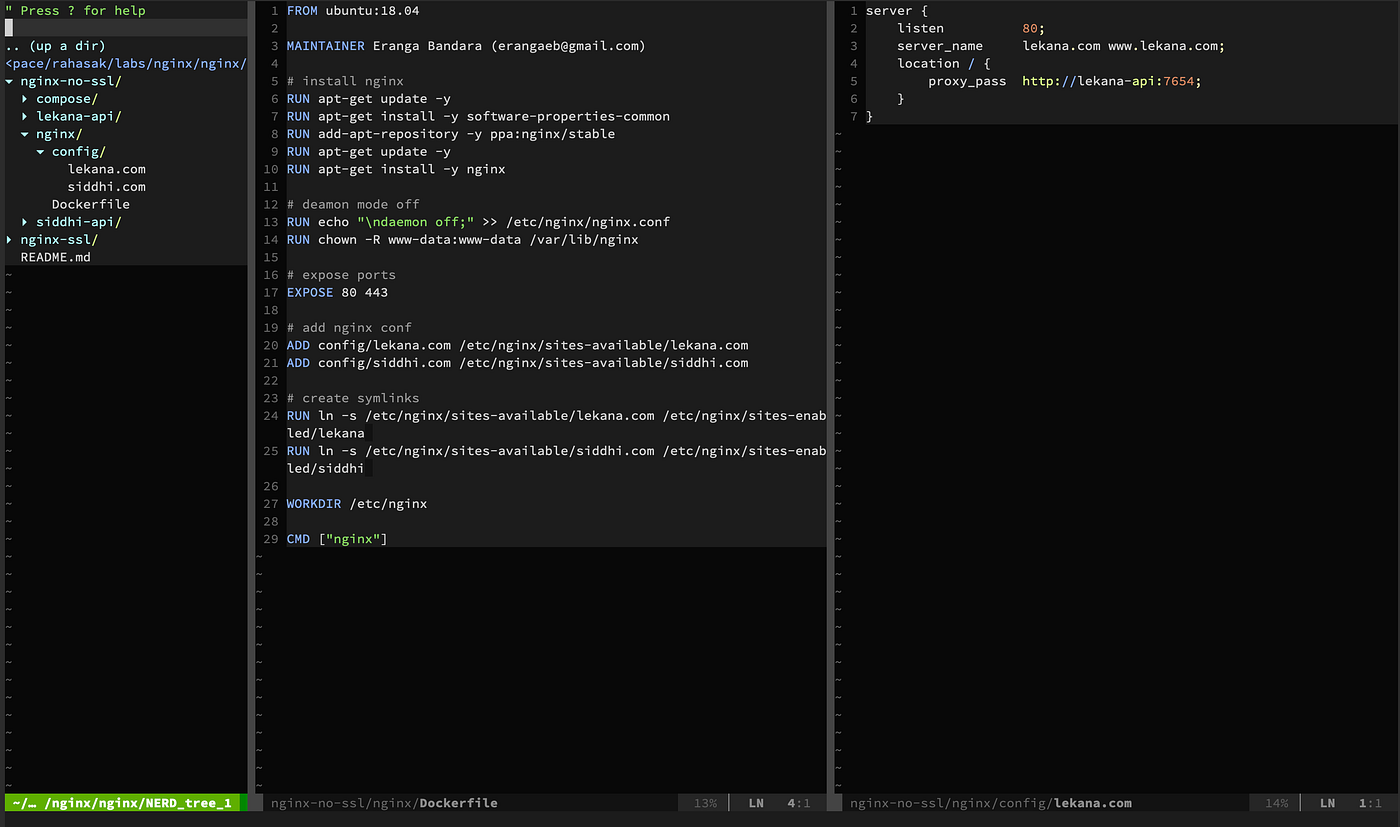1400x827 pixels.
Task: Select Dockerfile in the NERDTree
Action: coord(91,204)
